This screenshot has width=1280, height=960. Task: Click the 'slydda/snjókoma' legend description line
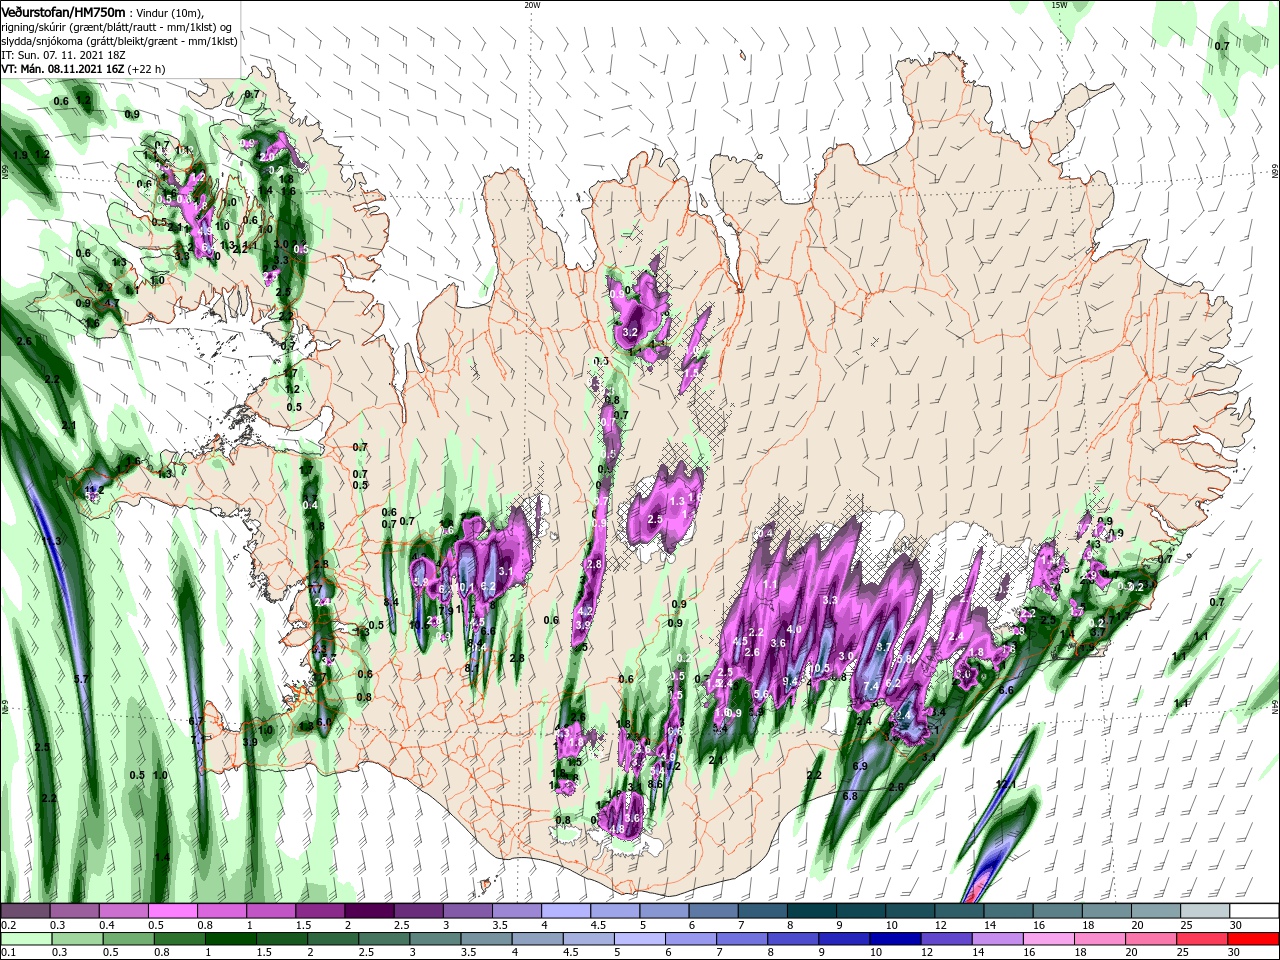(118, 41)
